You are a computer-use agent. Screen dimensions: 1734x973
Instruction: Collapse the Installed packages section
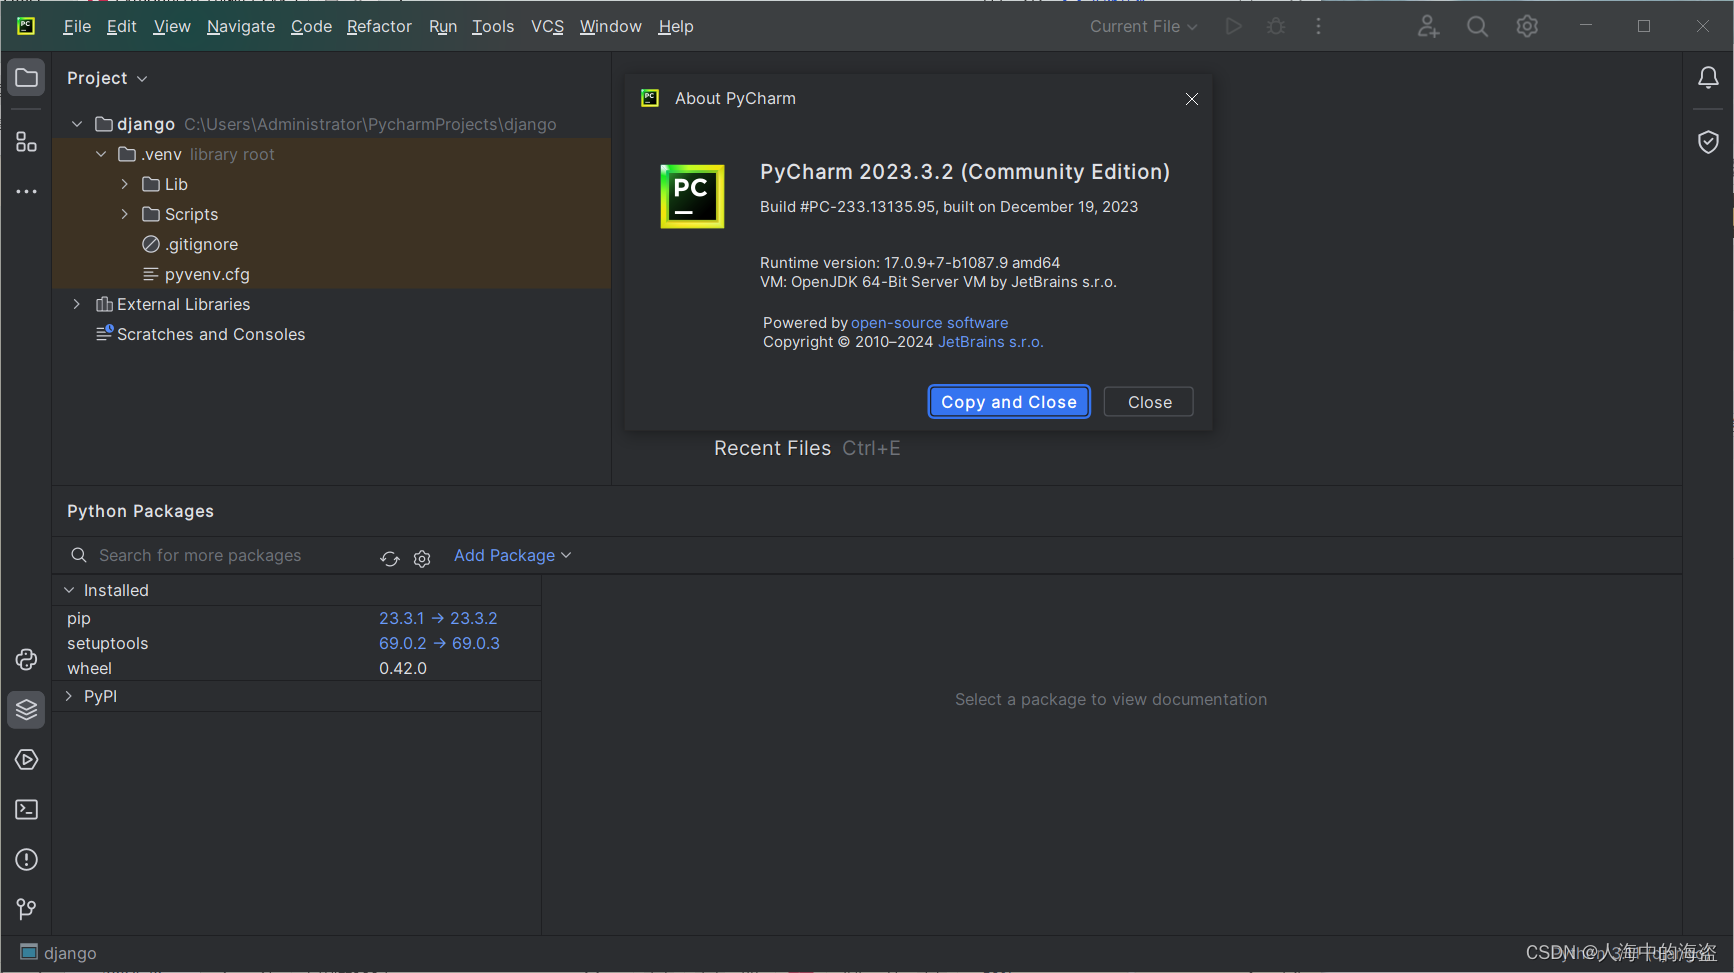(69, 590)
